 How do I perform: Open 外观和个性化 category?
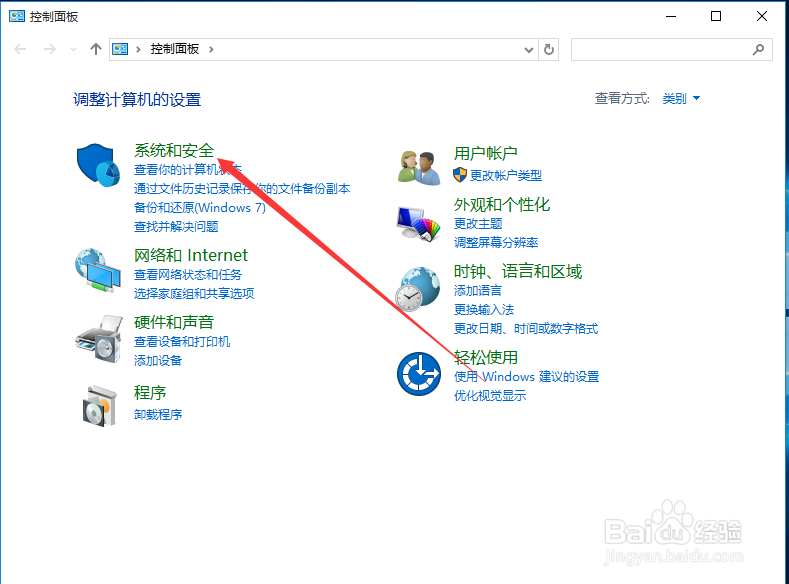point(502,204)
